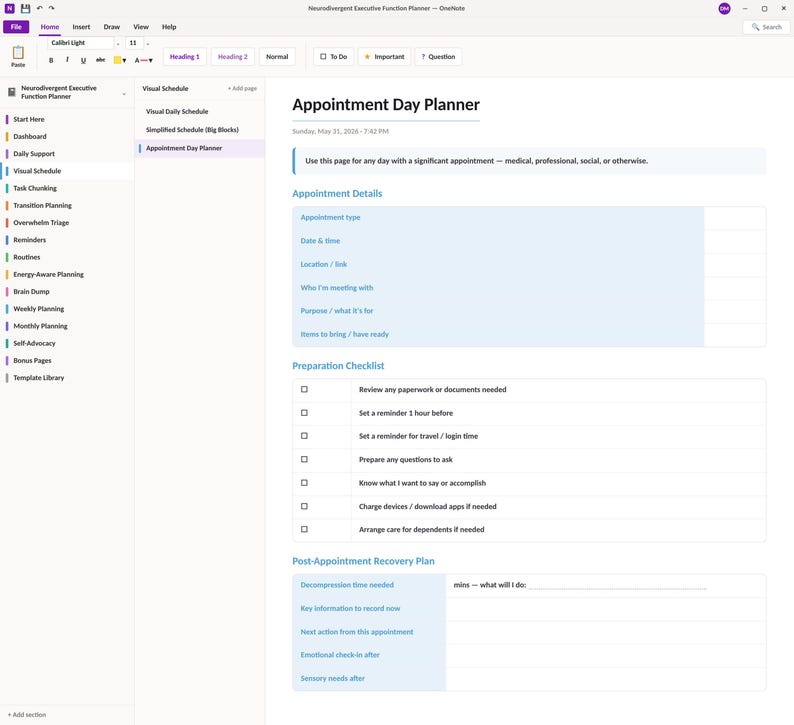Open the Monthly Planning section
Screen dimensions: 794x725
pyautogui.click(x=67, y=326)
